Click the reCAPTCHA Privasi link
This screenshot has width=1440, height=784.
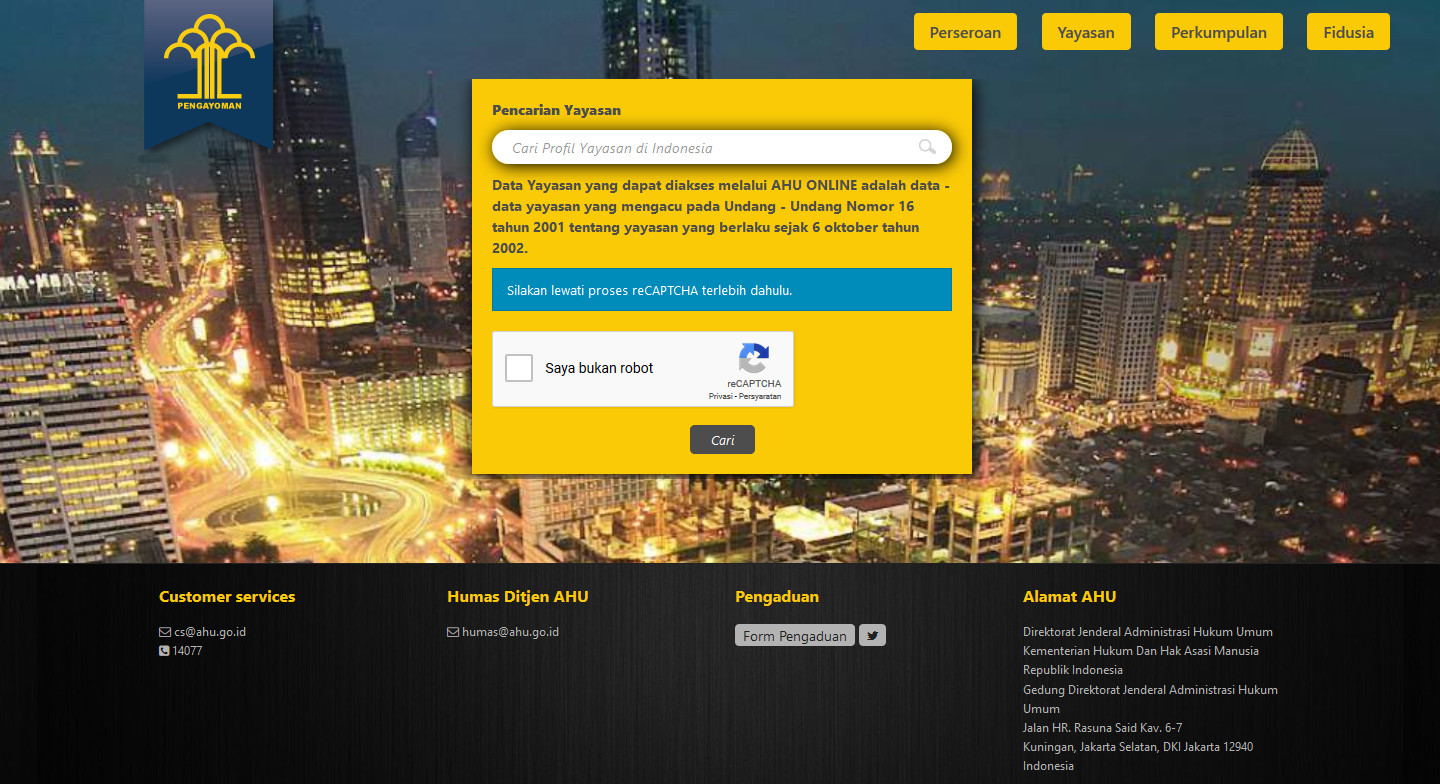tap(720, 397)
